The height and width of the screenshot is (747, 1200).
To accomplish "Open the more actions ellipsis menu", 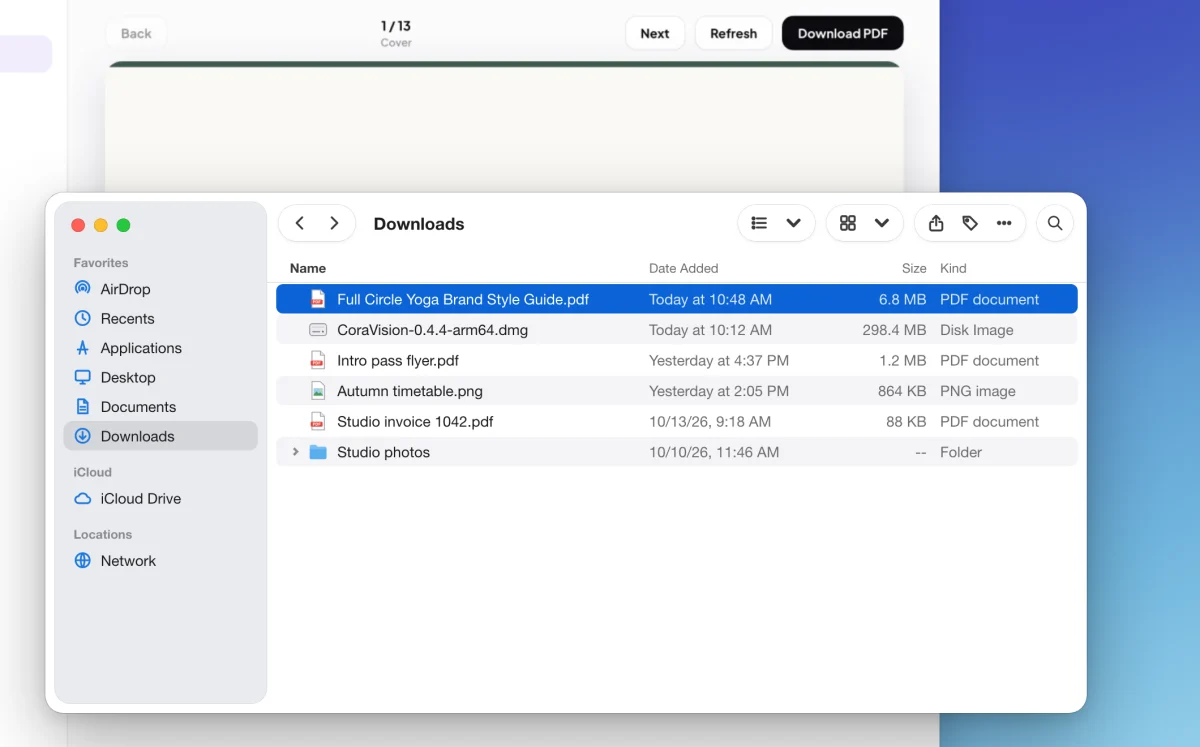I will tap(1004, 223).
